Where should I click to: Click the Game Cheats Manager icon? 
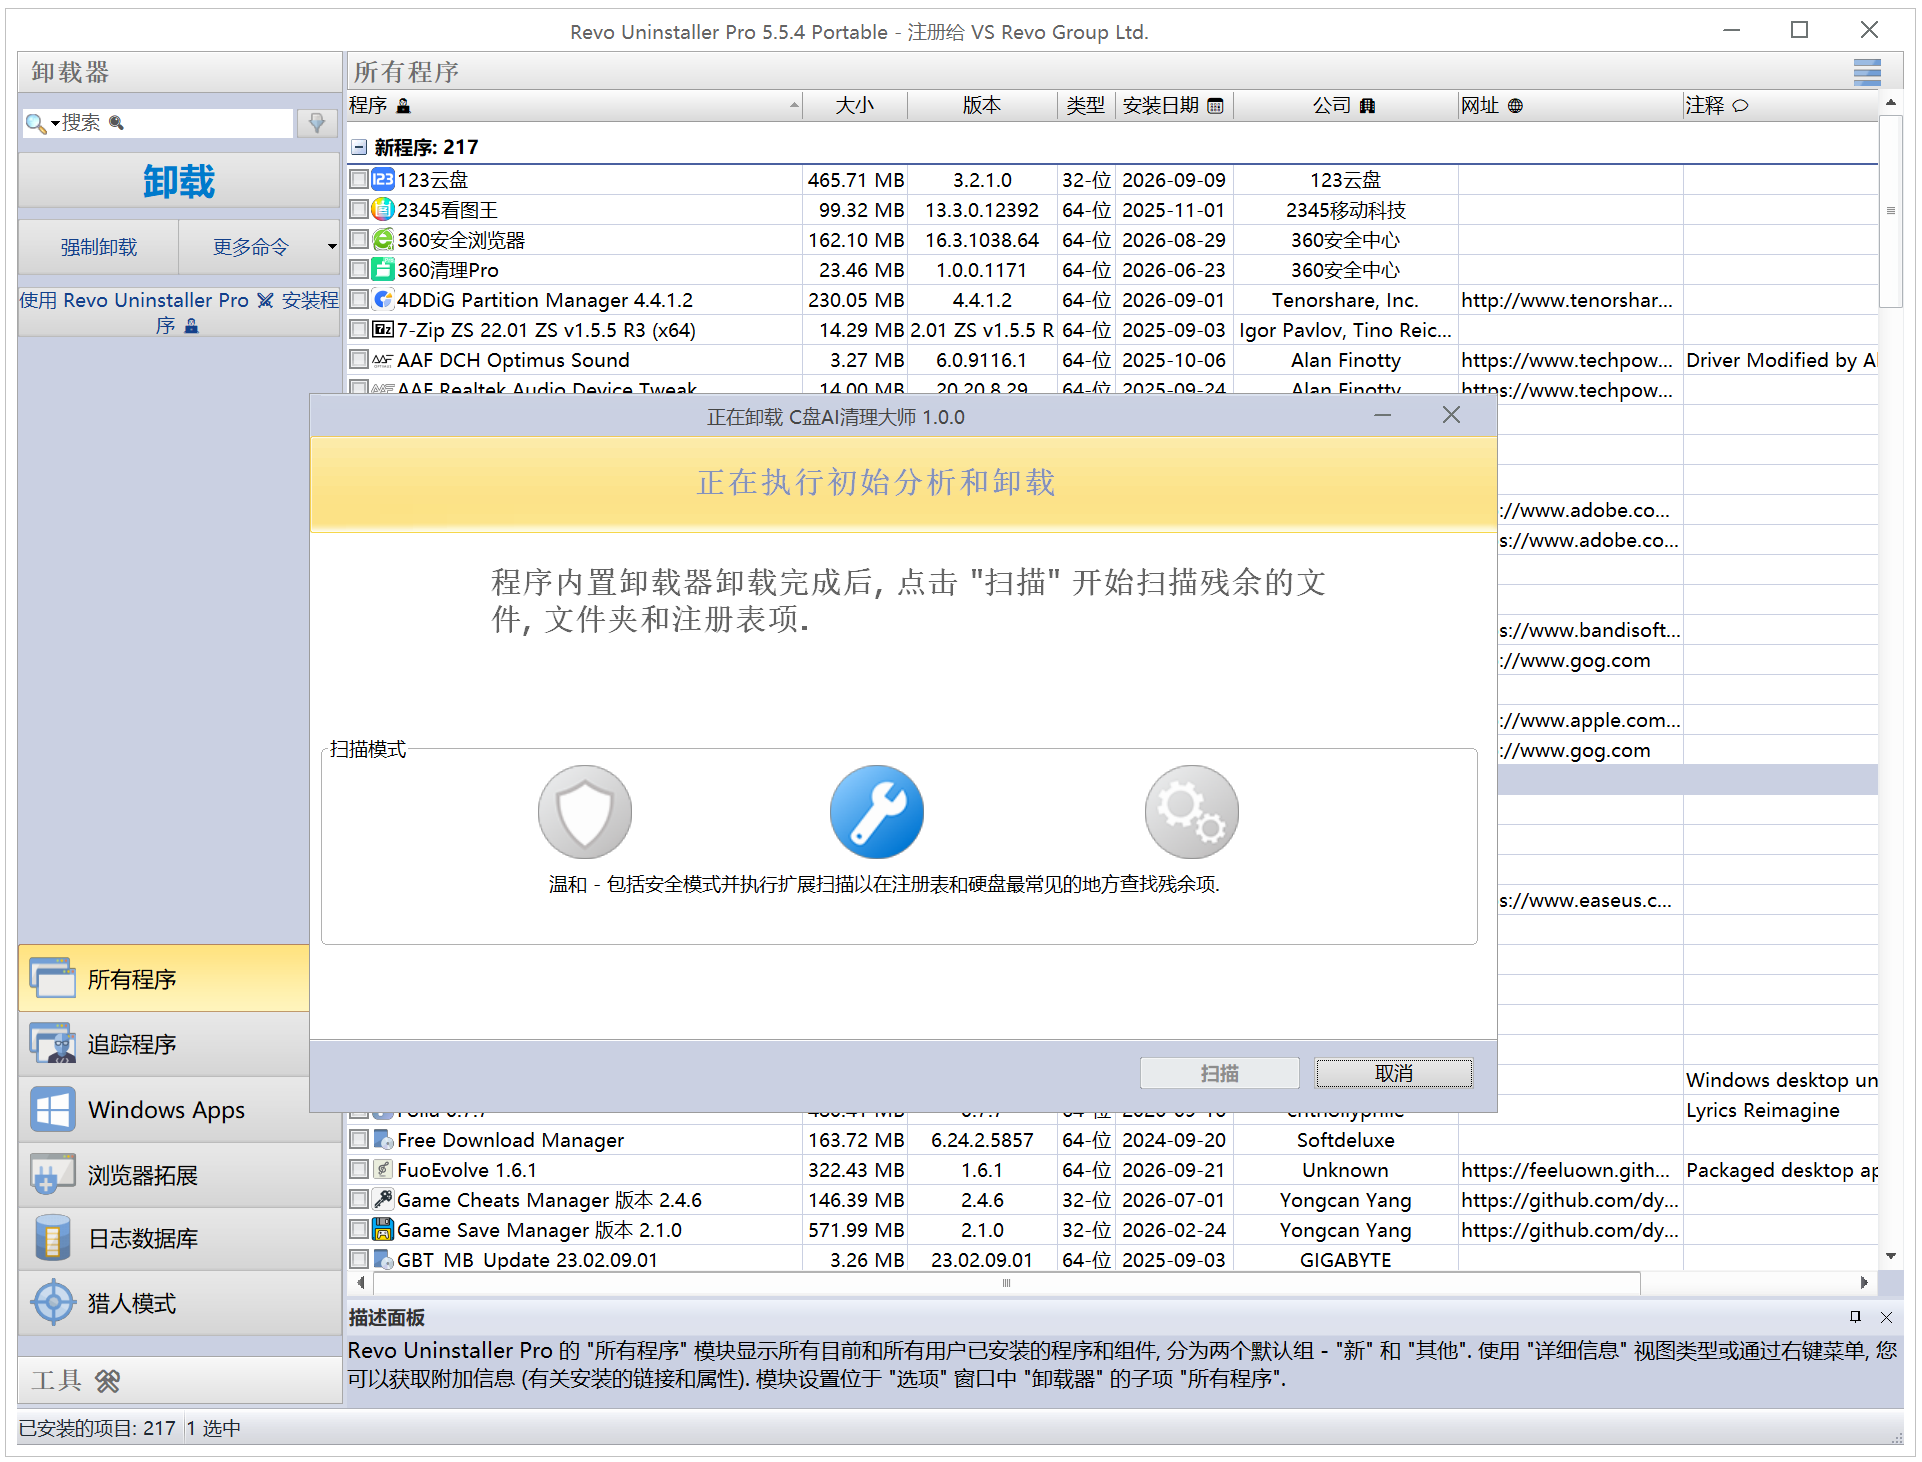(383, 1200)
